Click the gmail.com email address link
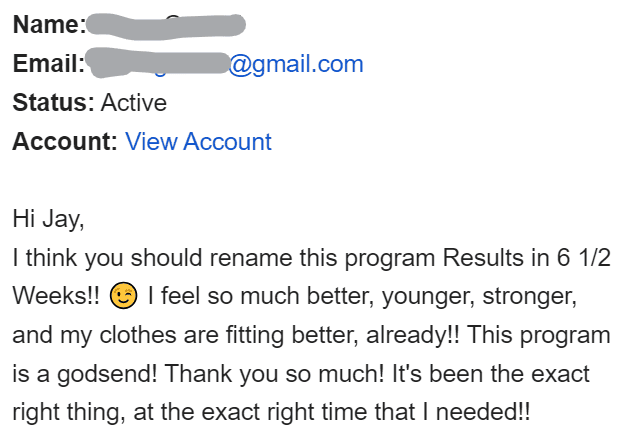This screenshot has height=437, width=623. [296, 65]
